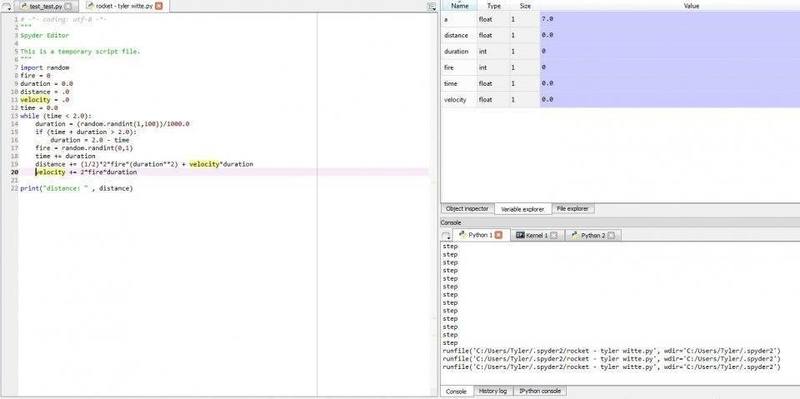Click the type cell of duration

493,51
